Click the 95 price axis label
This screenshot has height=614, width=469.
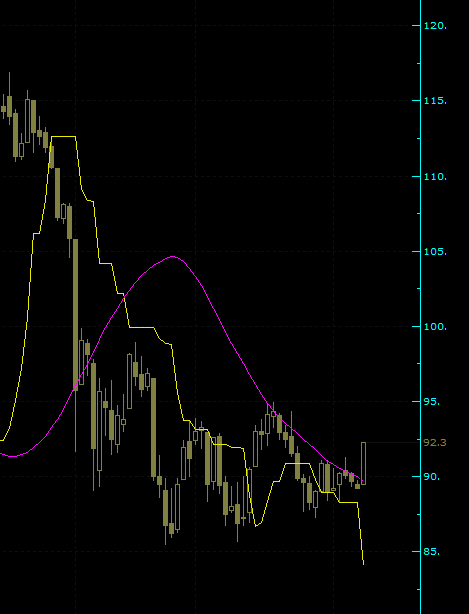(x=432, y=402)
